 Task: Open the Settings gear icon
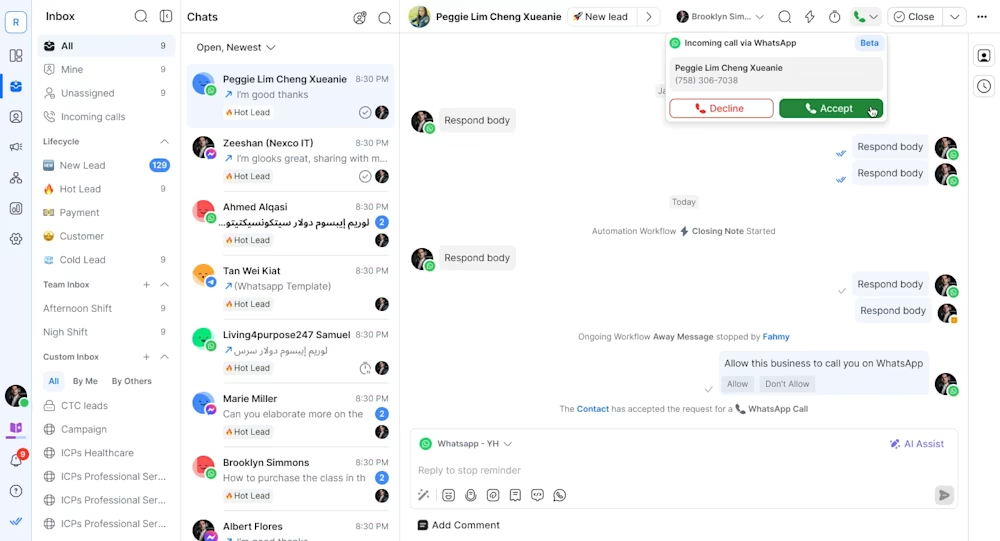coord(16,239)
